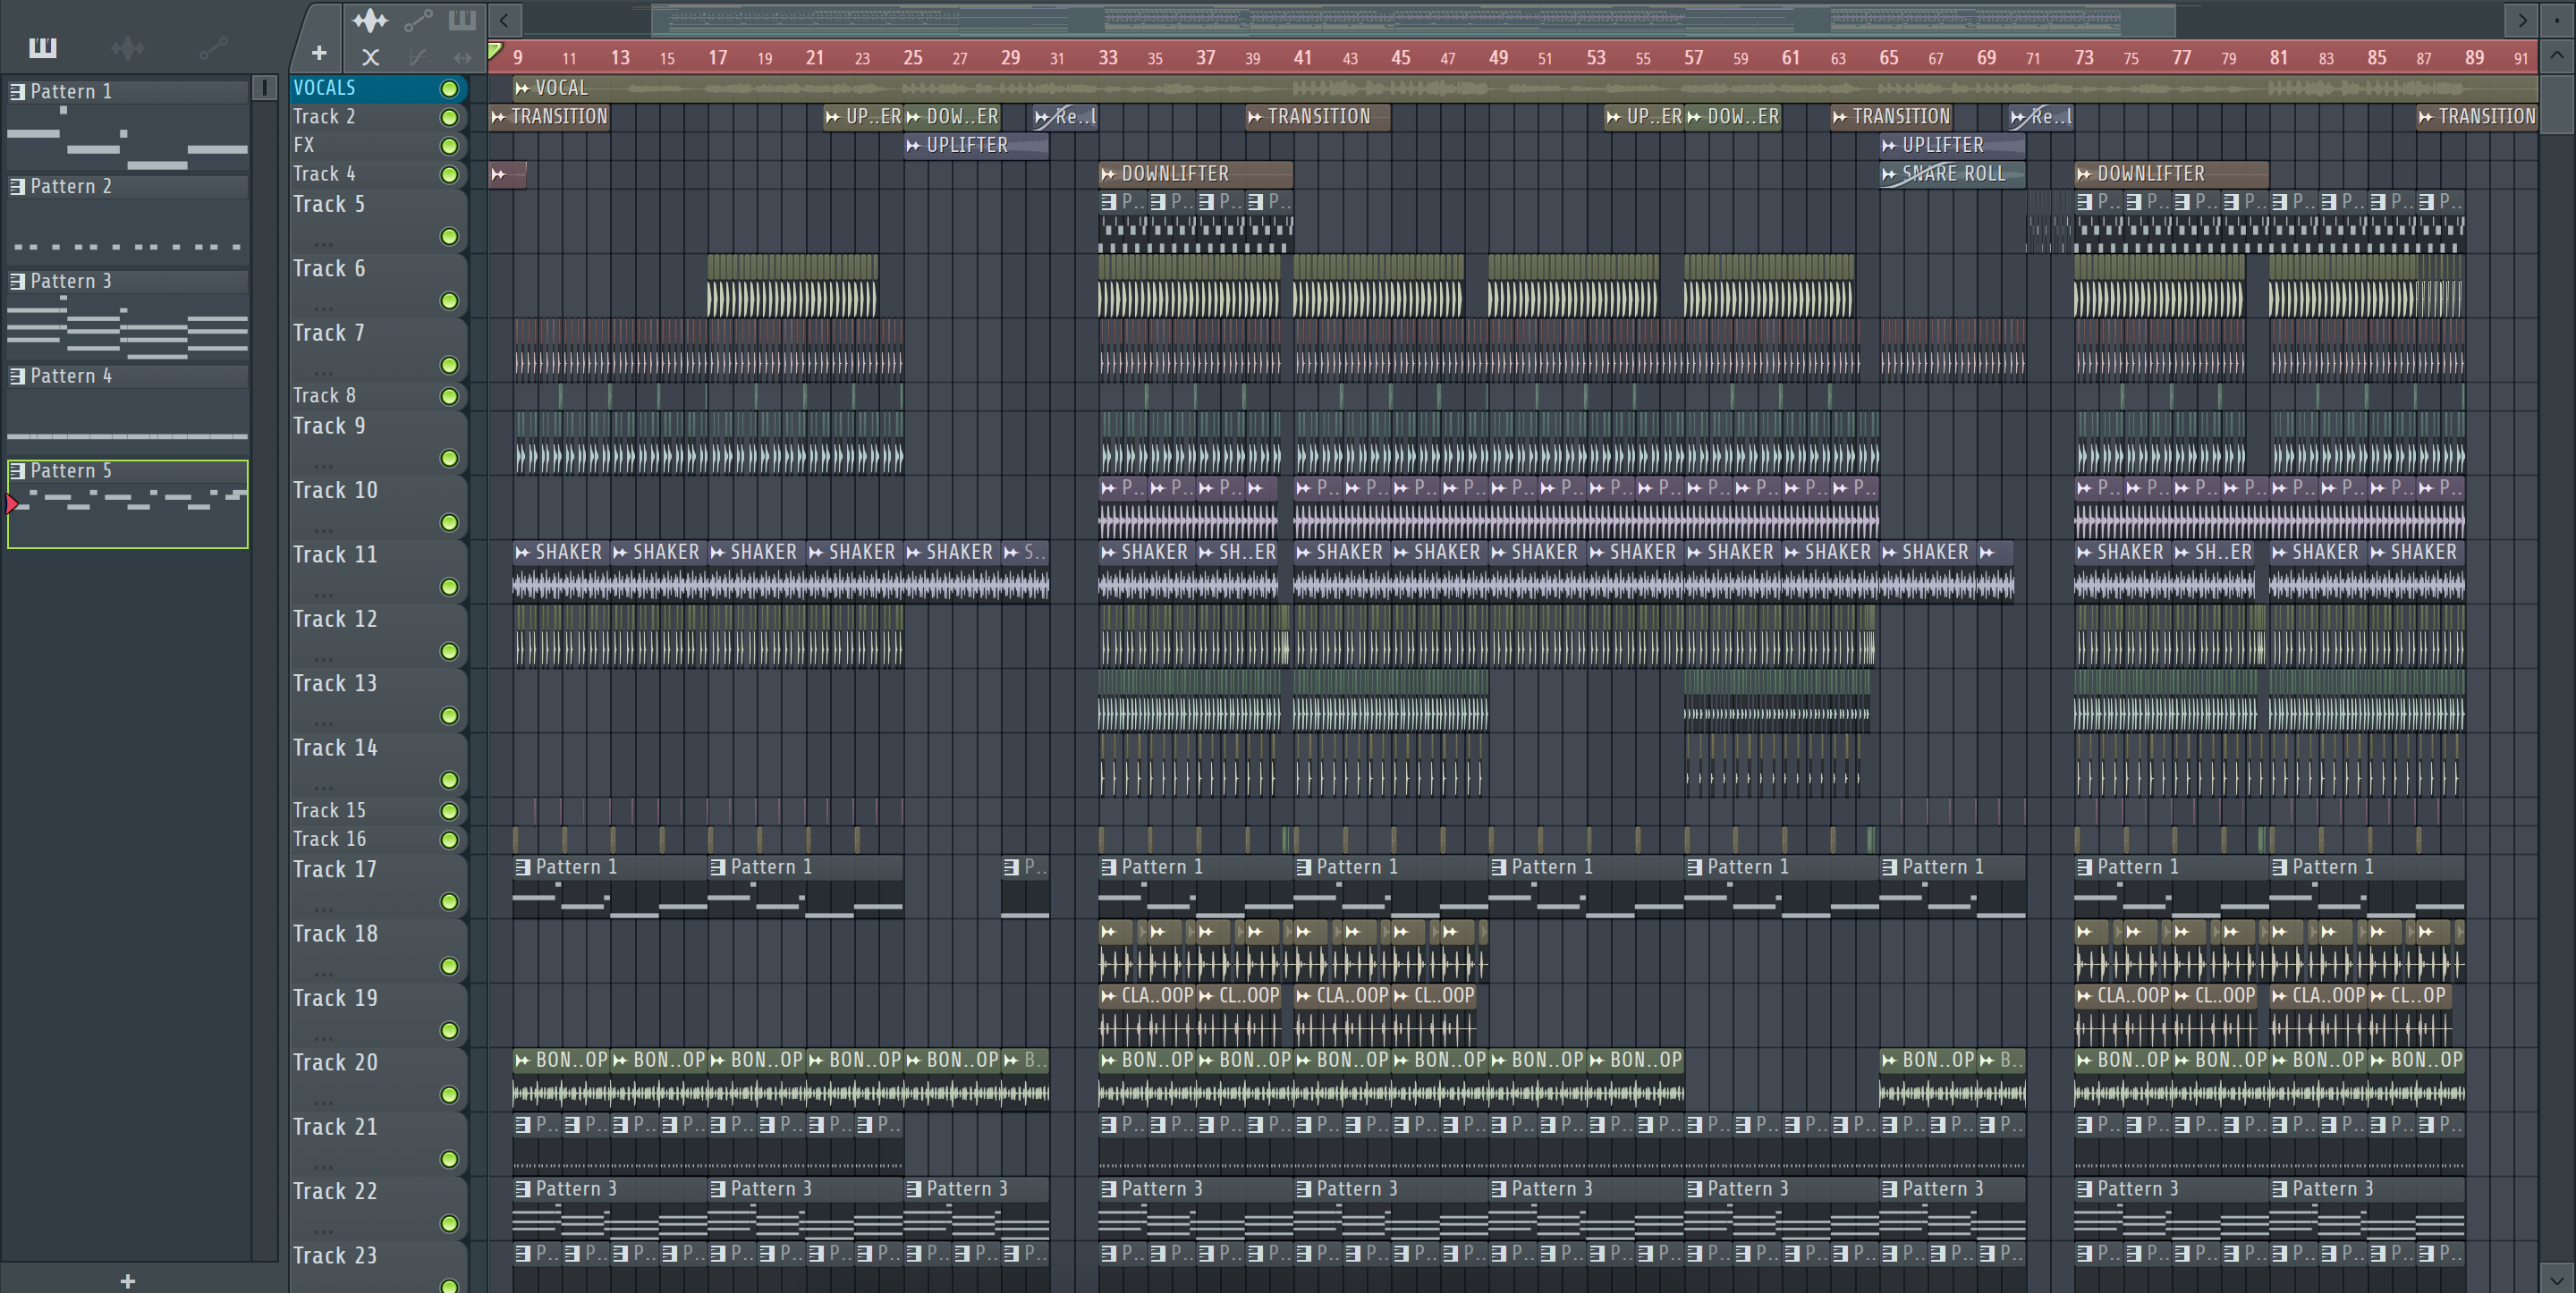
Task: Toggle audio clip focus waveform icon
Action: pyautogui.click(x=369, y=19)
